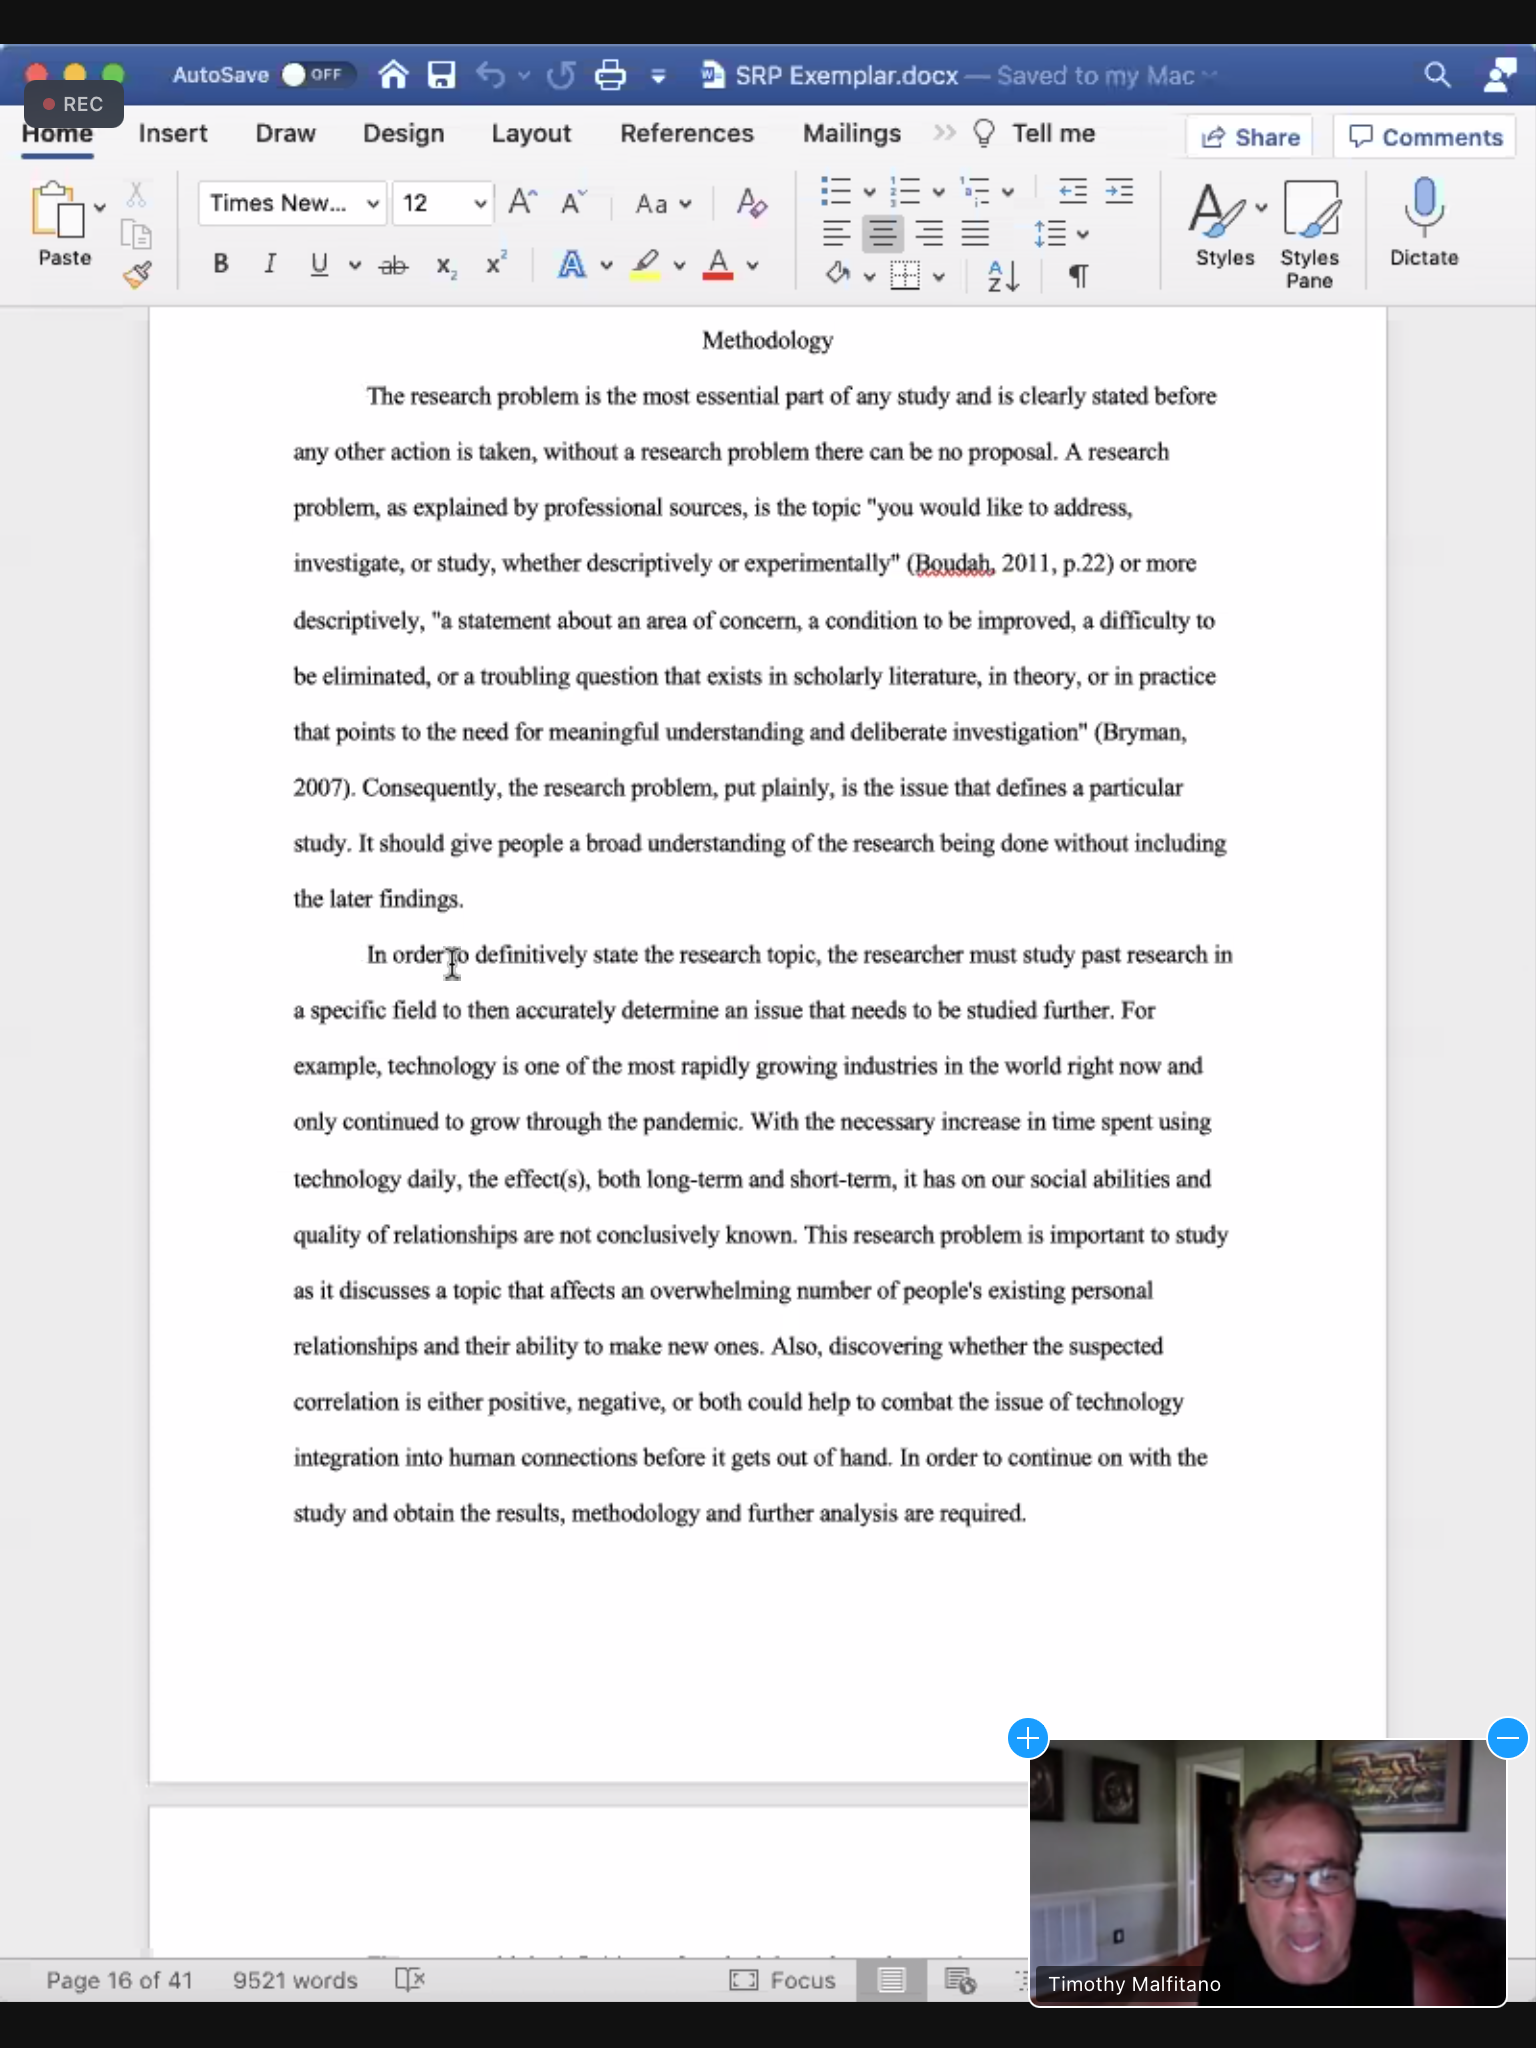Click the Clear Formatting icon
The image size is (1536, 2048).
tap(751, 204)
